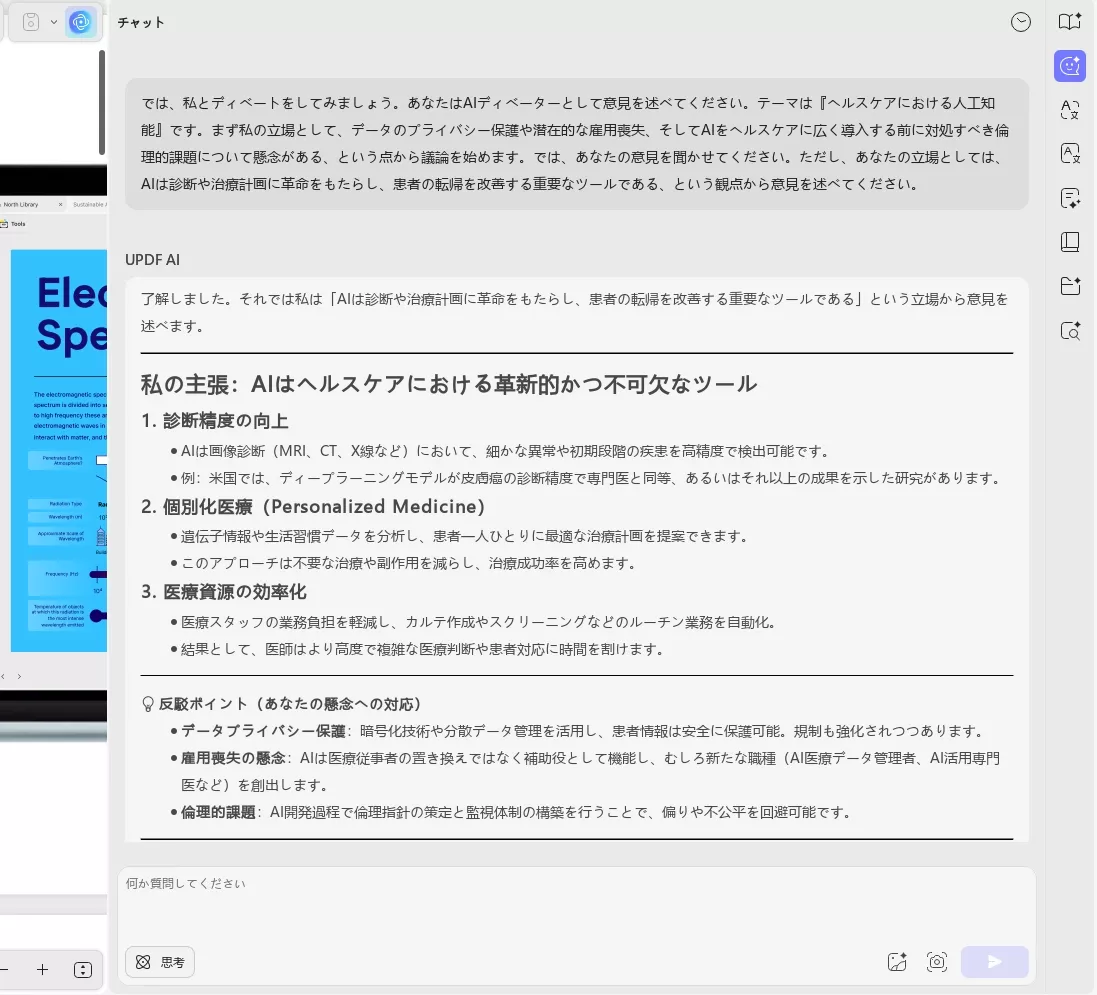This screenshot has width=1097, height=995.
Task: Expand the dropdown chevron beside the save icon
Action: [54, 22]
